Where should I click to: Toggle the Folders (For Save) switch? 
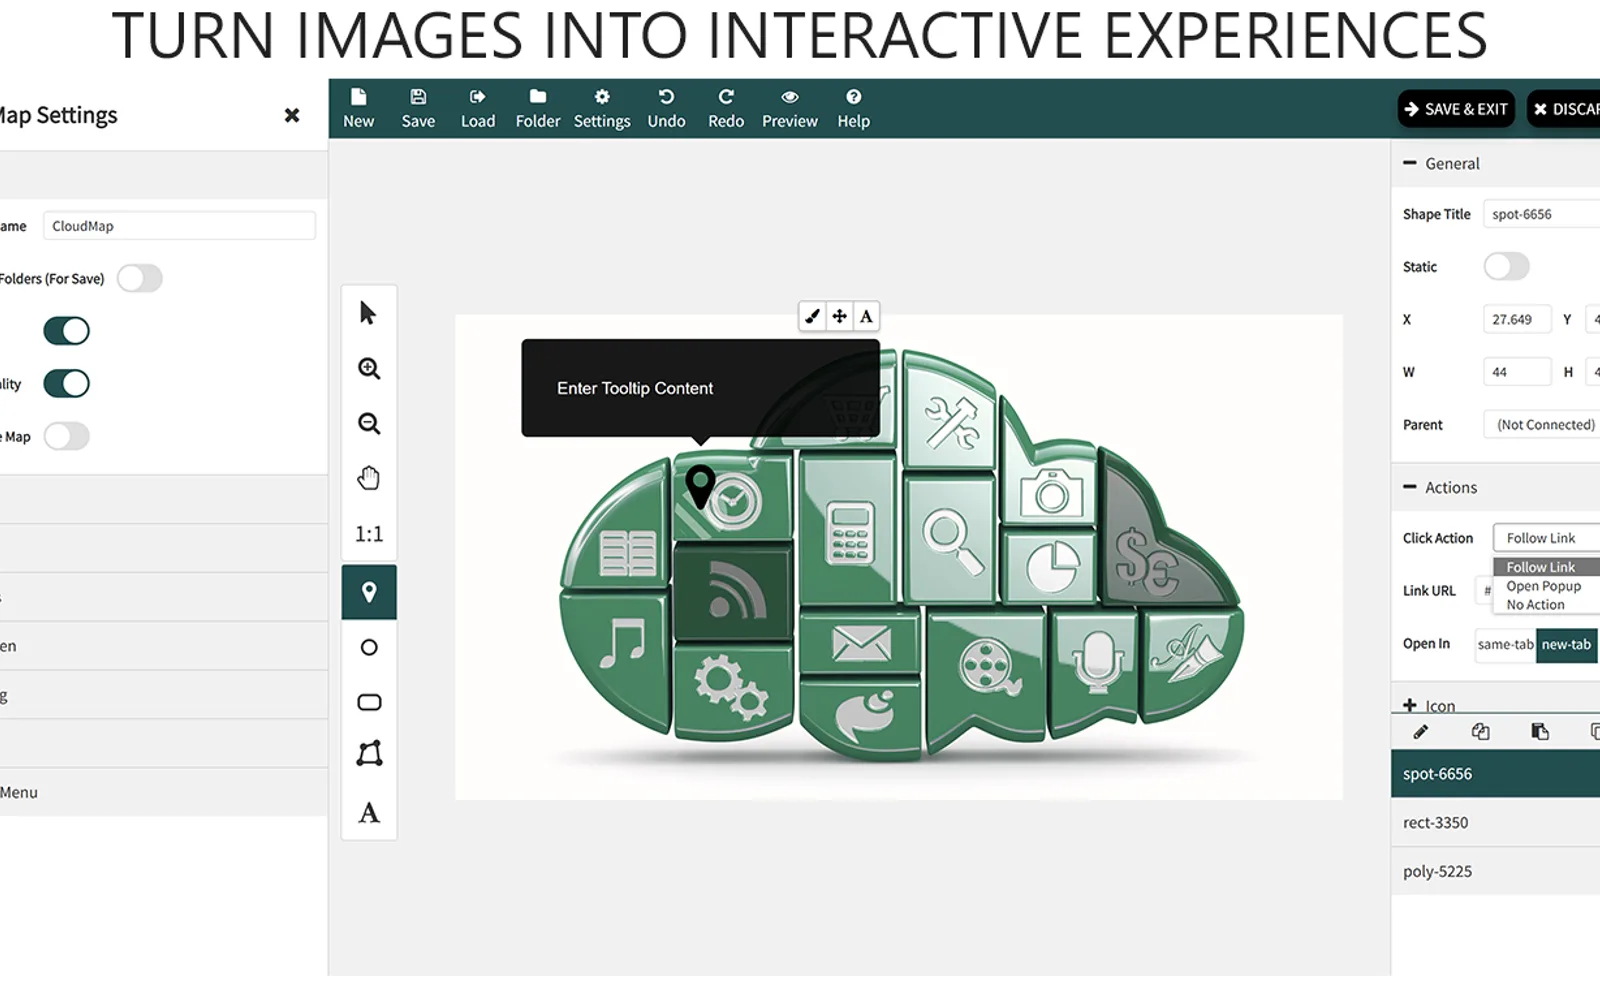tap(139, 278)
